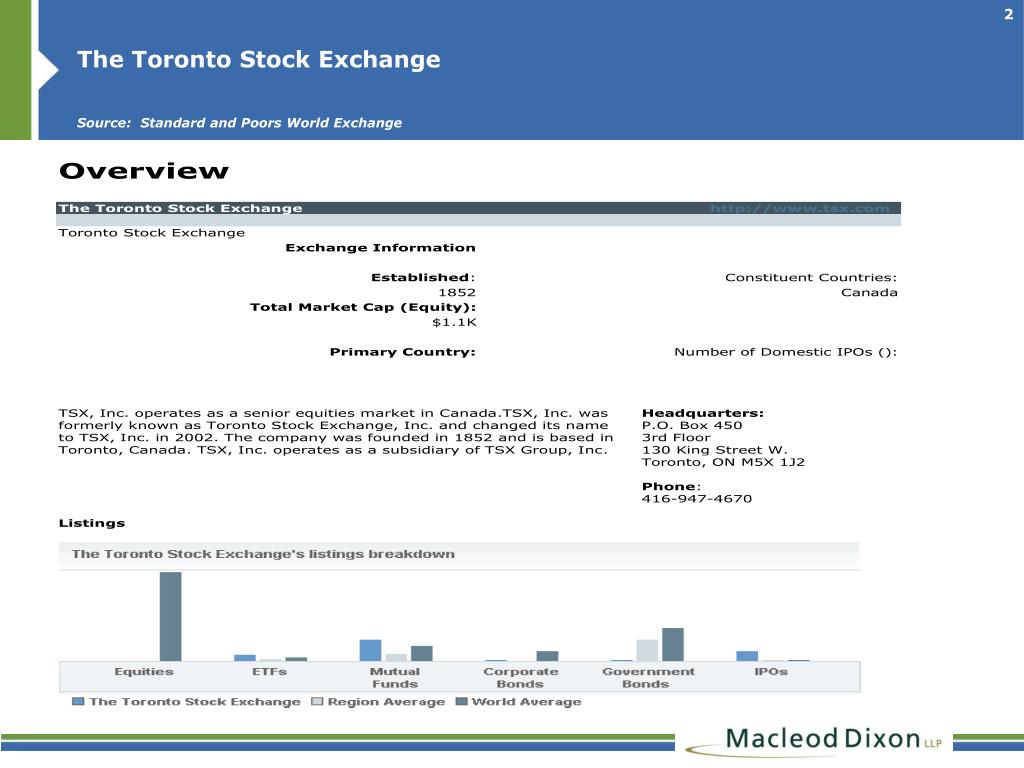Click the 'Phone:' label
This screenshot has width=1024, height=768.
click(x=671, y=487)
